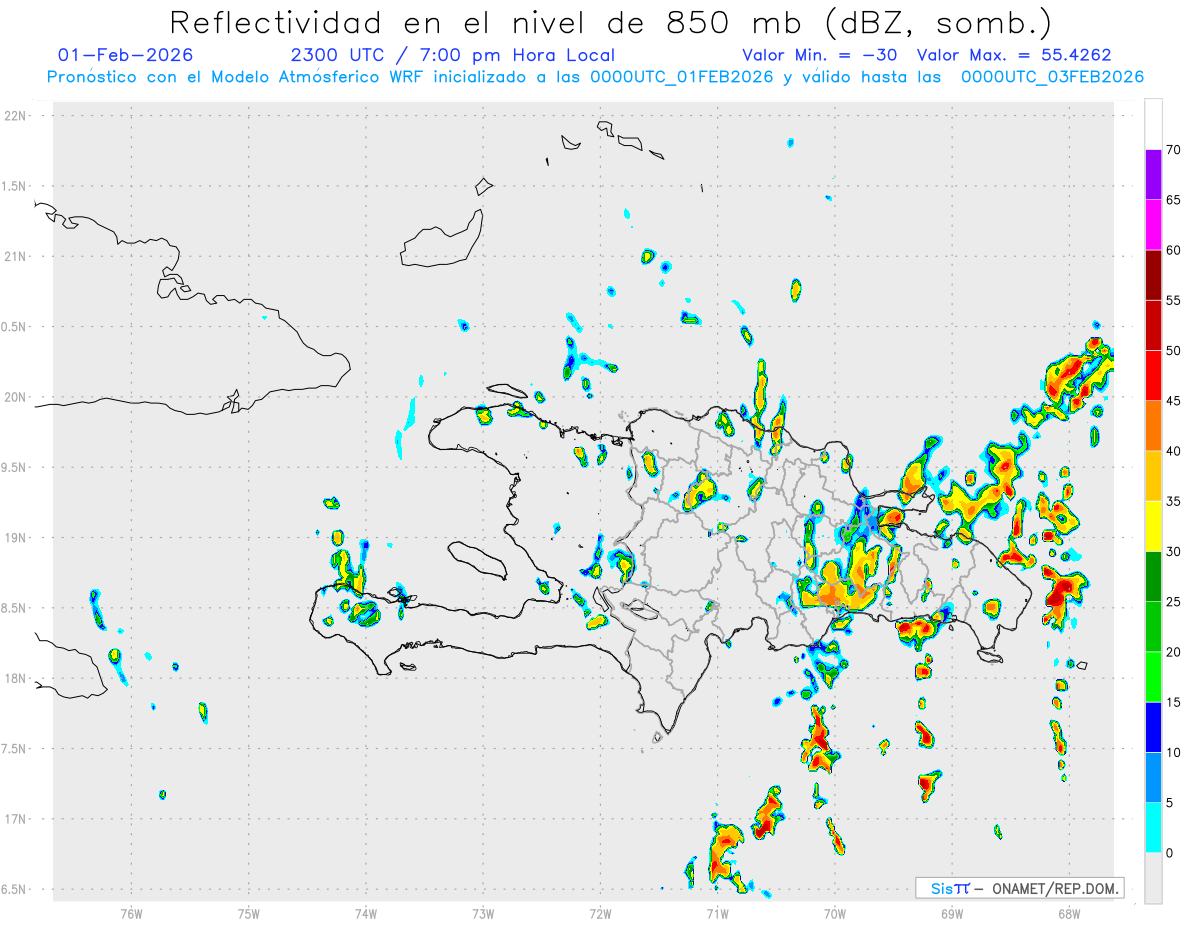The width and height of the screenshot is (1200, 927).
Task: Click the '20' value on the color scale
Action: [1174, 652]
